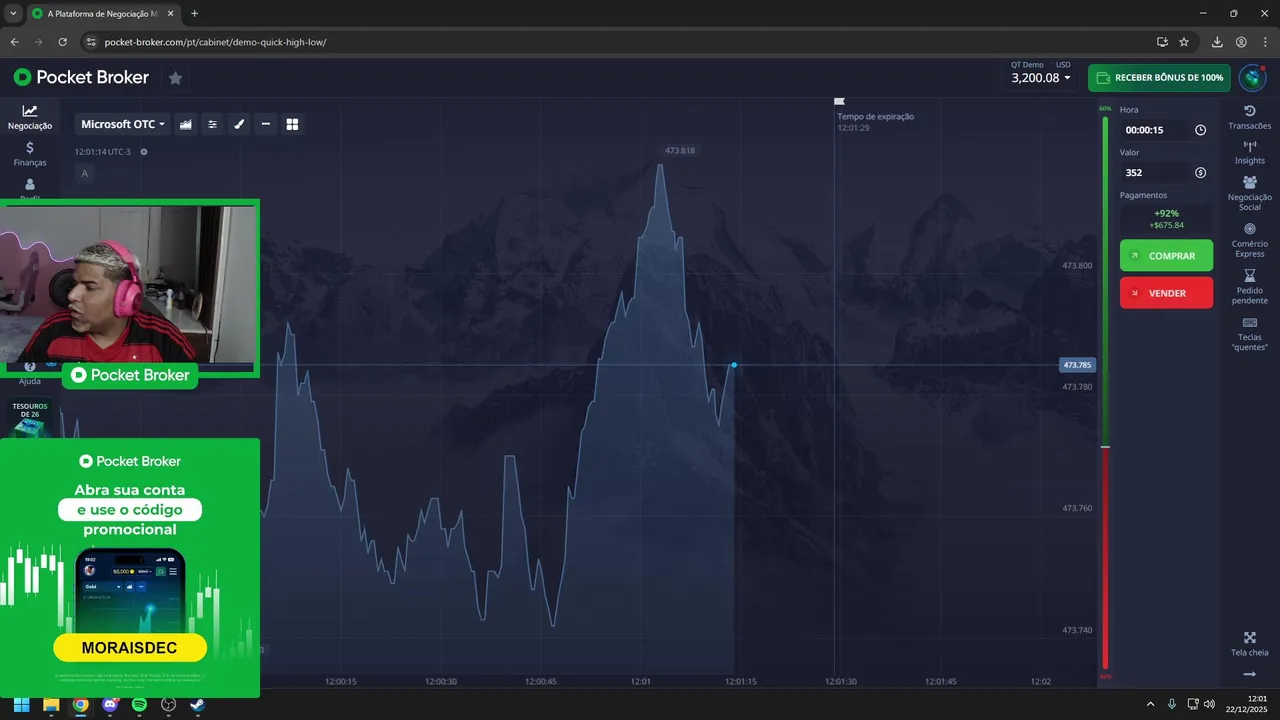
Task: Open Comércio Express panel
Action: [x=1249, y=240]
